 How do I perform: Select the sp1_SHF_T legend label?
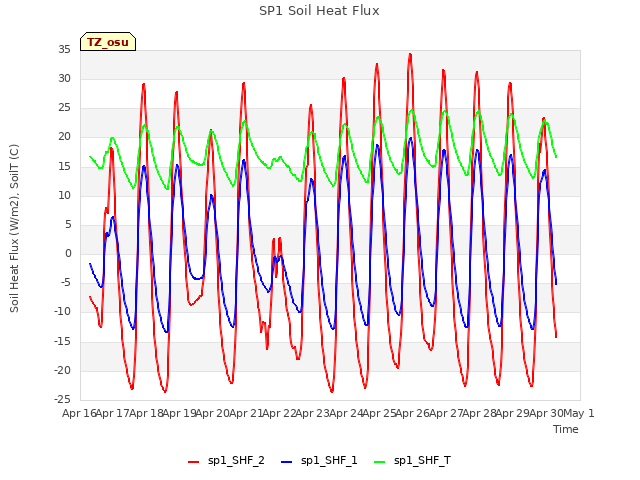click(422, 460)
